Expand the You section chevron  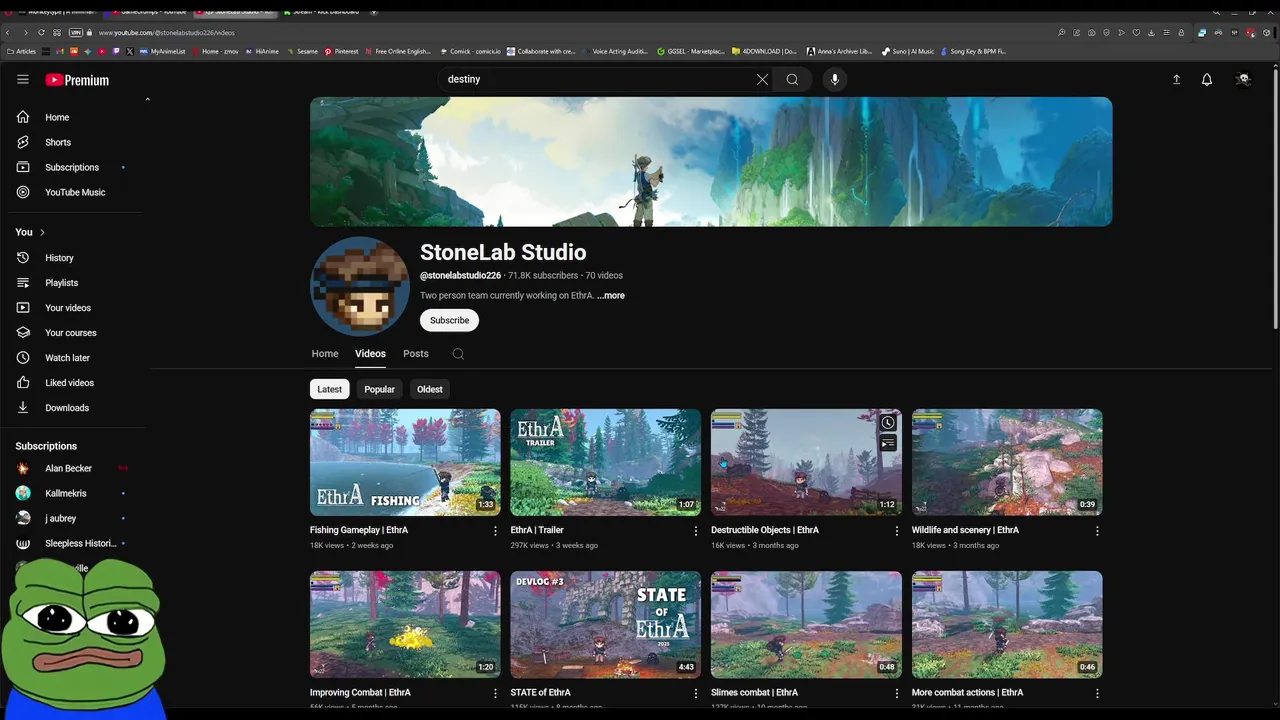point(42,232)
